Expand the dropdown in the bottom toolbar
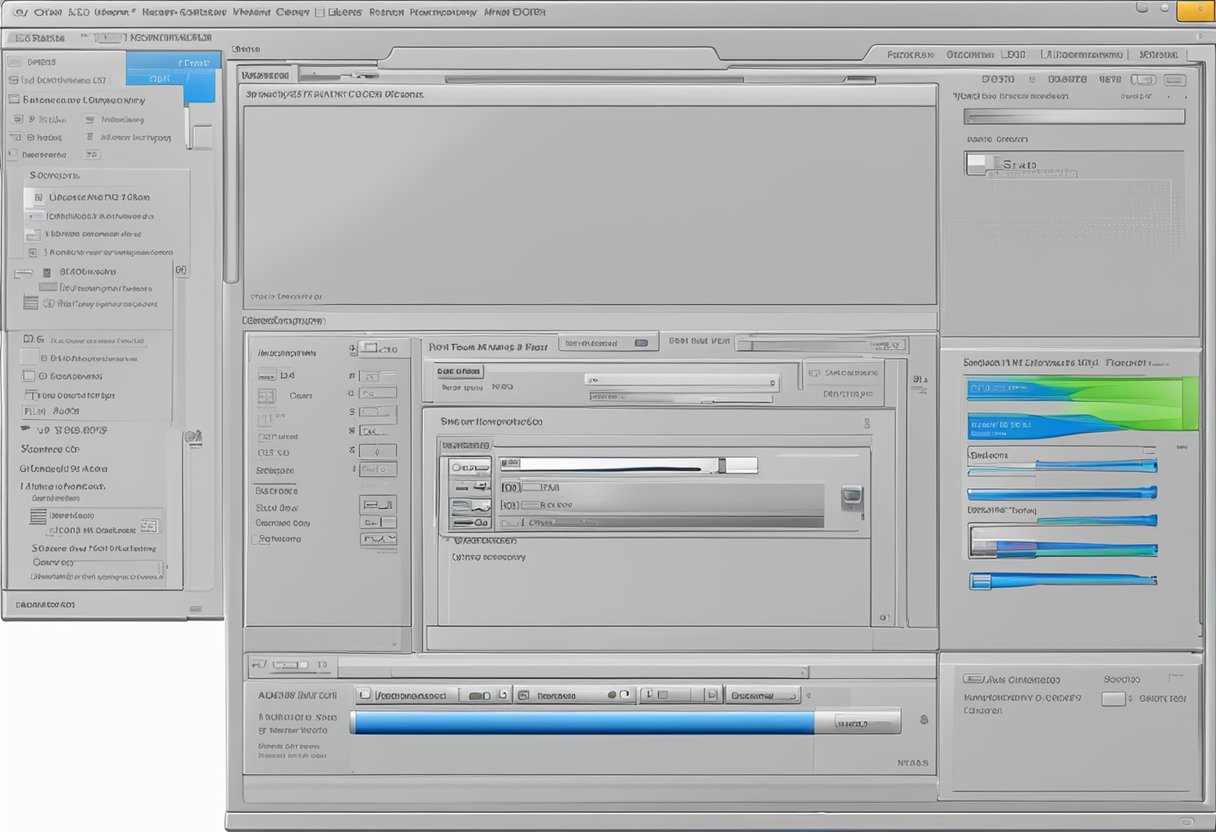This screenshot has height=832, width=1216. (764, 695)
